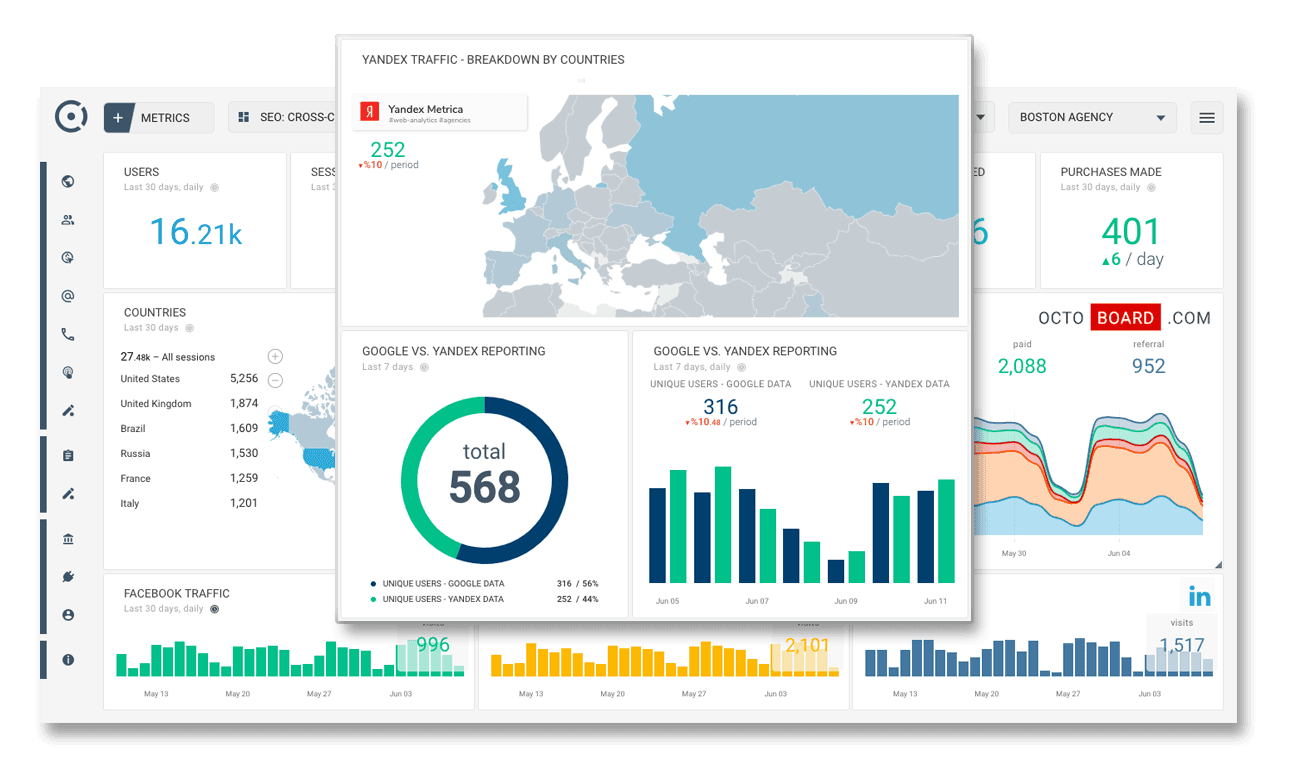Image resolution: width=1300 pixels, height=775 pixels.
Task: Click the red Yandex Metrica logo
Action: point(370,112)
